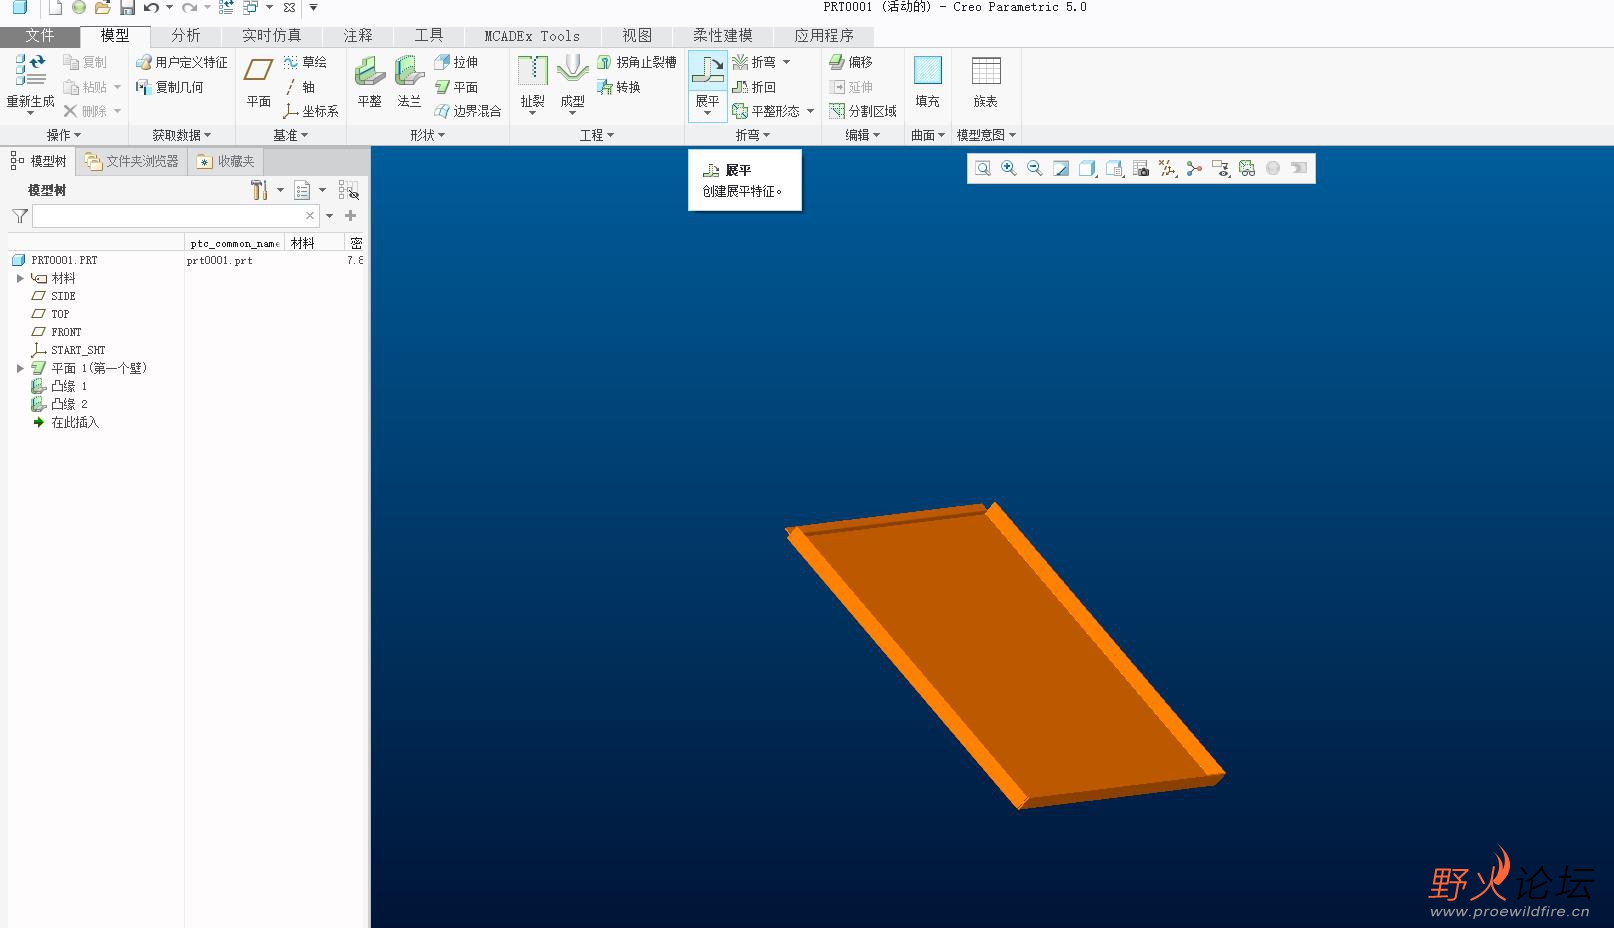
Task: Expand the Bends (折弯) group dropdown
Action: tap(753, 135)
